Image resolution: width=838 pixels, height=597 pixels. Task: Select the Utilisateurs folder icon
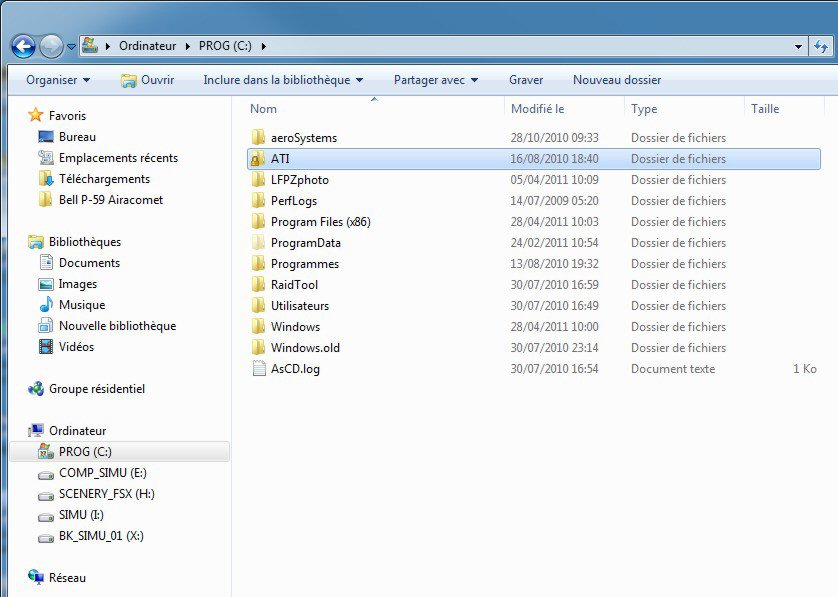[258, 306]
